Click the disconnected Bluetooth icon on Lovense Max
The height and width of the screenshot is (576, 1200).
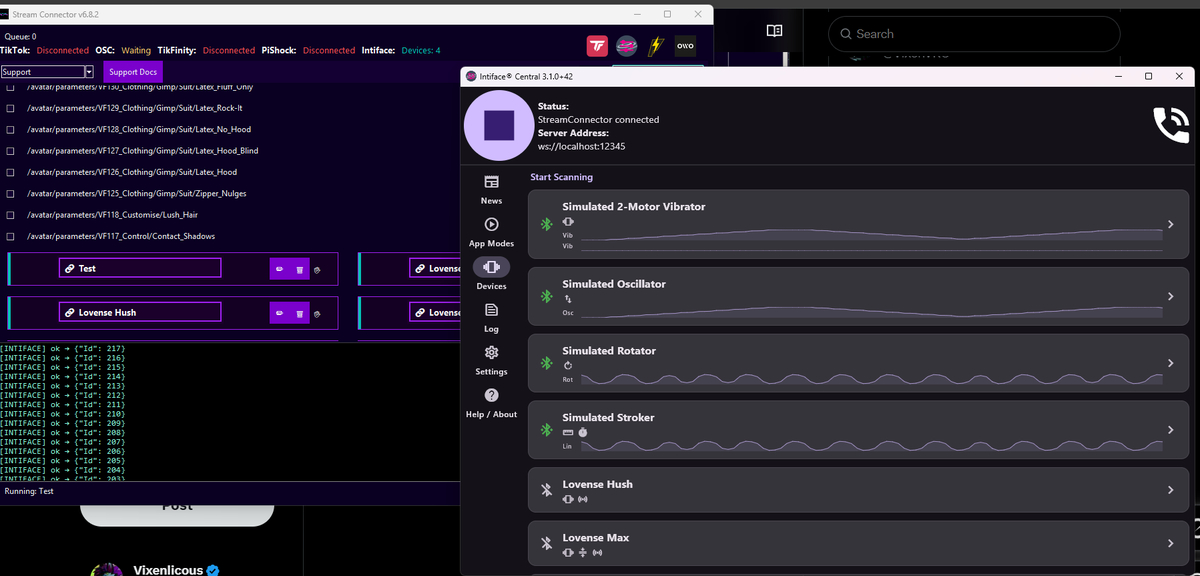coord(546,543)
